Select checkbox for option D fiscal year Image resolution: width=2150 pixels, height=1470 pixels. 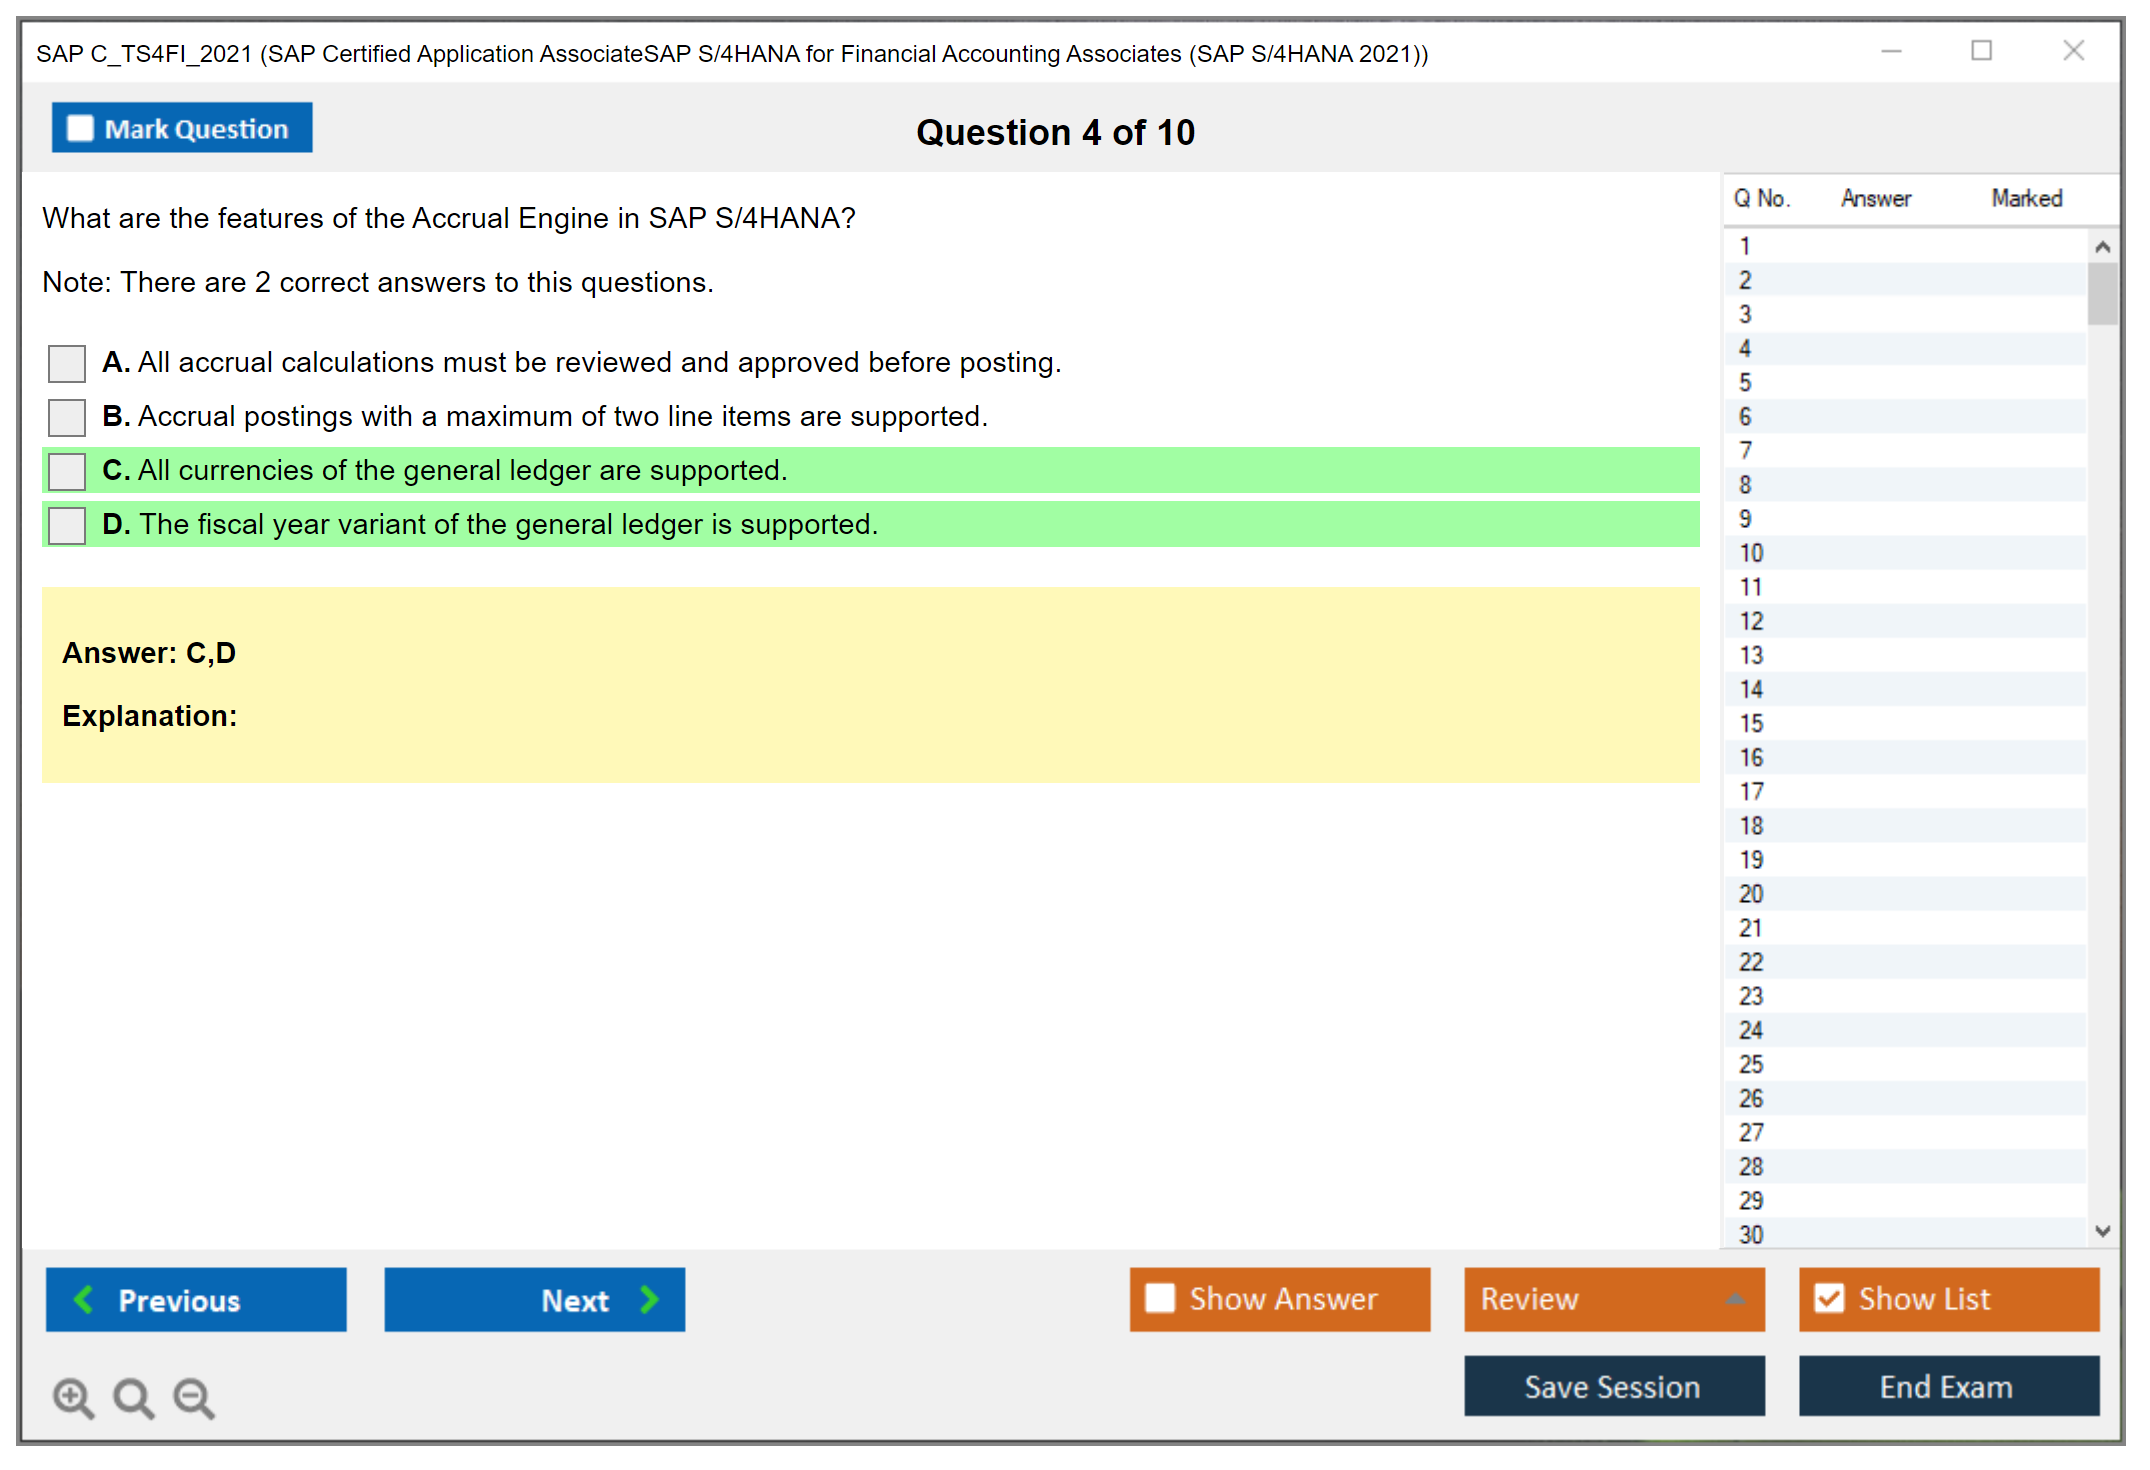[67, 525]
